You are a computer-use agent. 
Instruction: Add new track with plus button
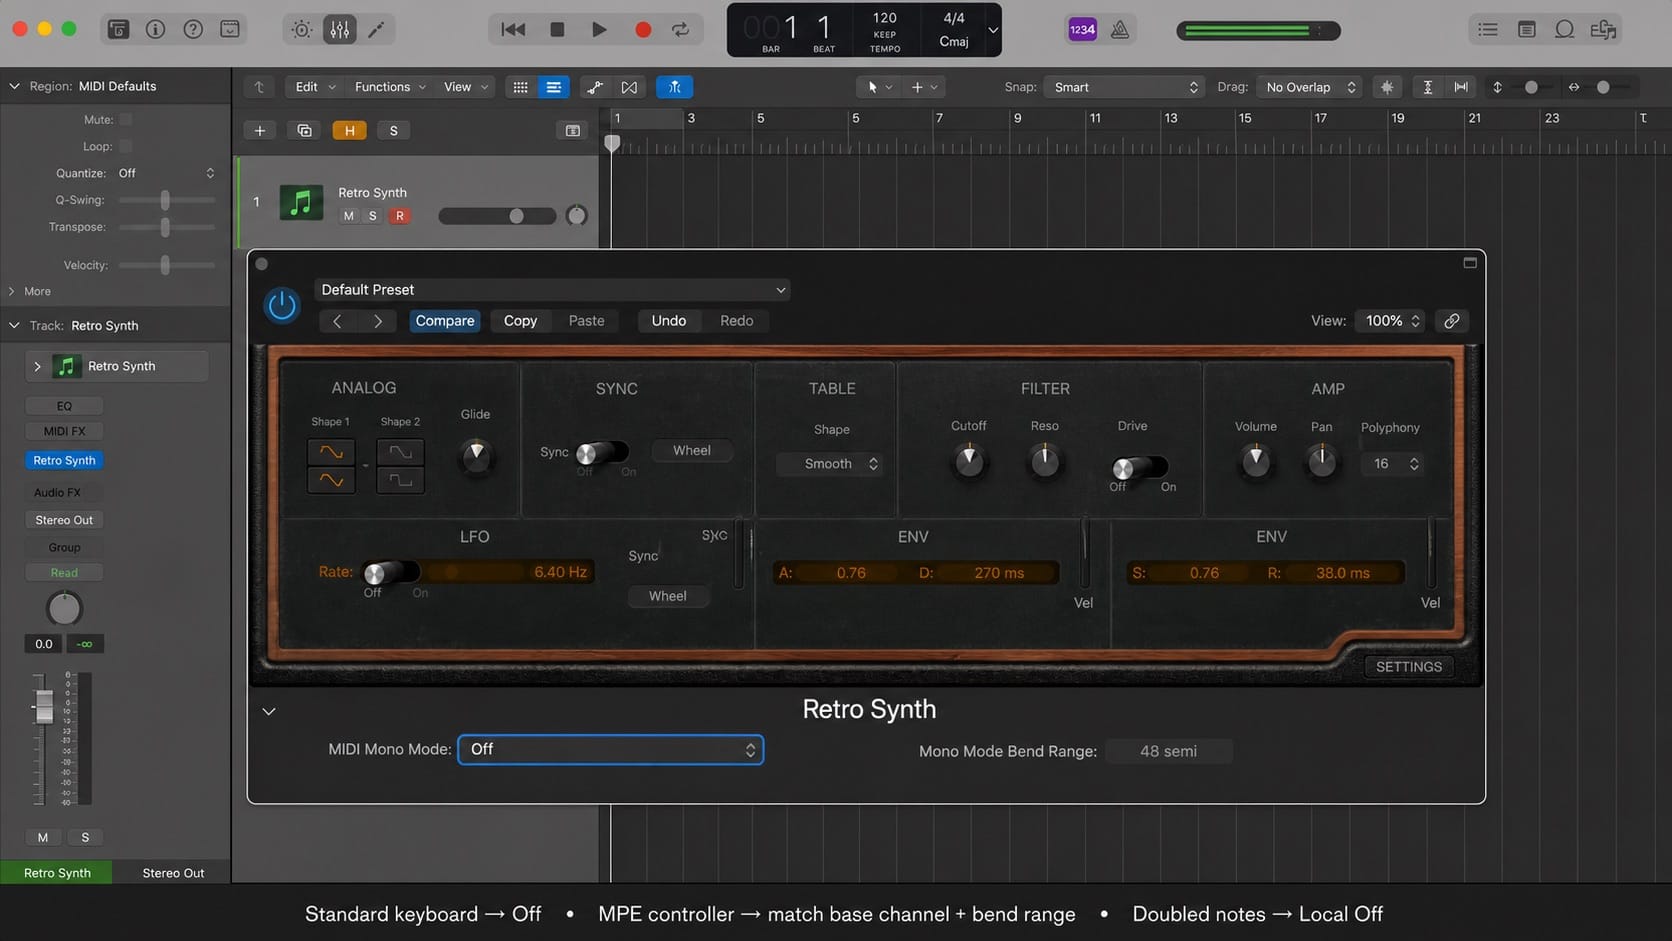coord(259,130)
